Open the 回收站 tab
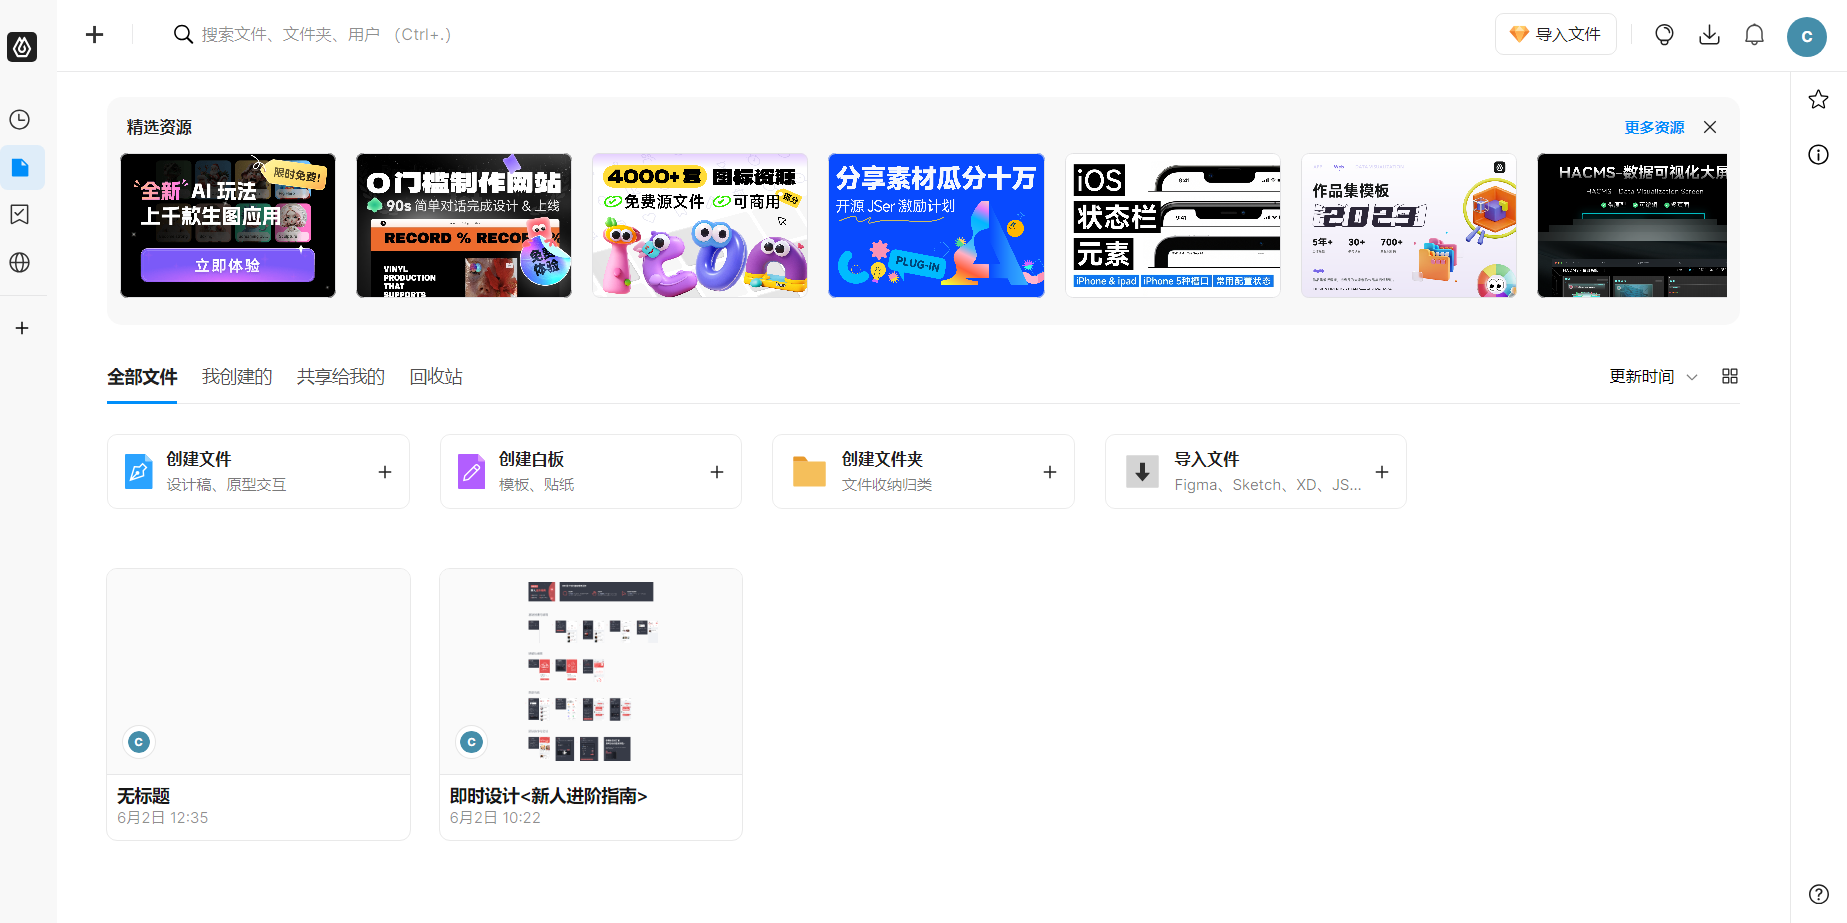 coord(435,376)
